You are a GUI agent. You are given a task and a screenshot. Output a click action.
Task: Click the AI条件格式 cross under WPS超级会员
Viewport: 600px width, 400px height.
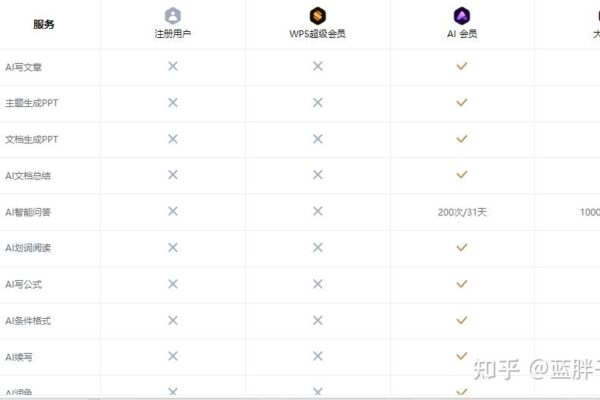point(318,320)
